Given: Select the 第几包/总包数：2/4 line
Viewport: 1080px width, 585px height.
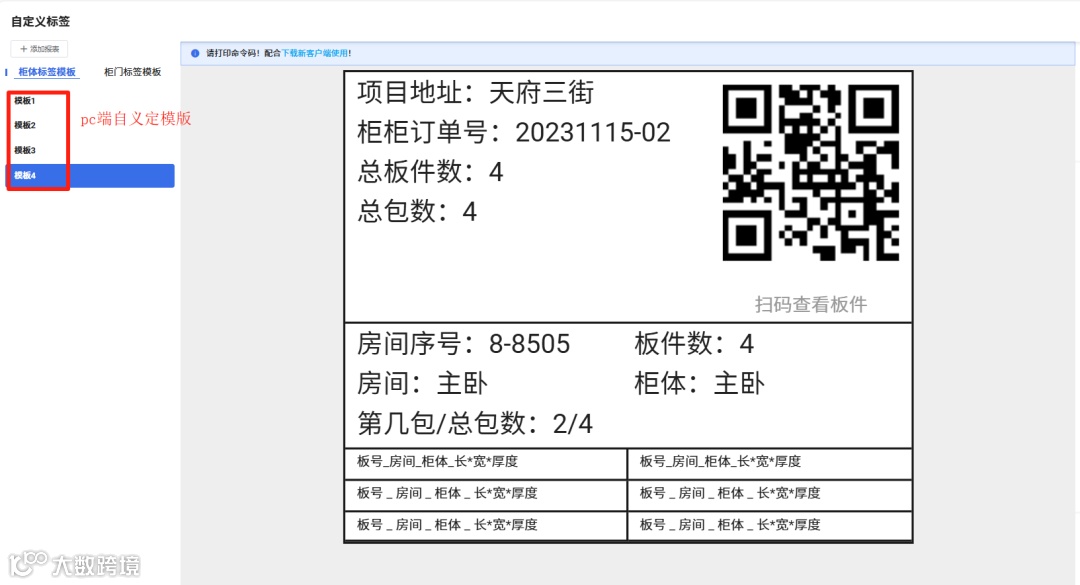Looking at the screenshot, I should pos(475,424).
